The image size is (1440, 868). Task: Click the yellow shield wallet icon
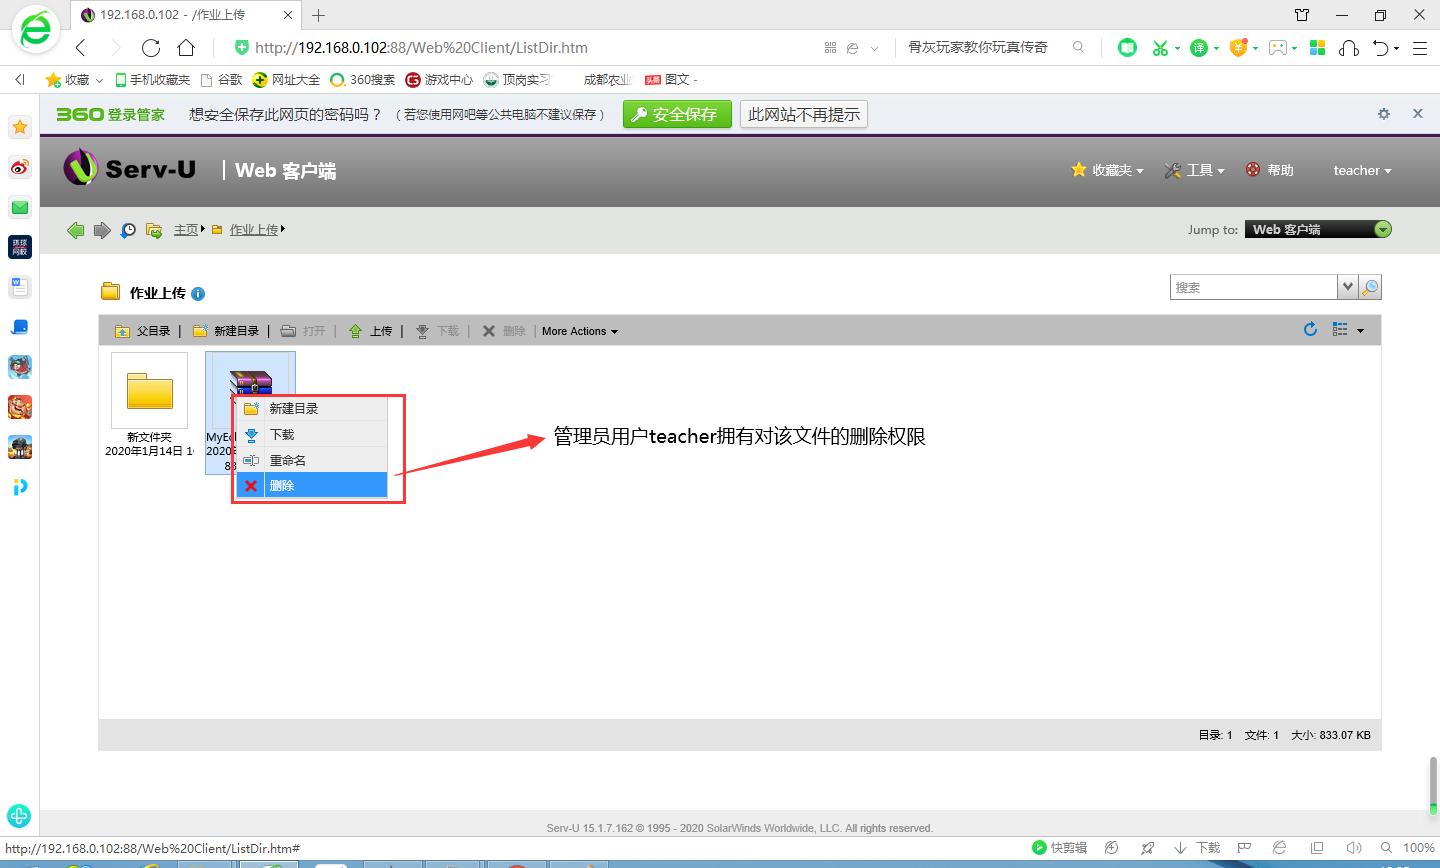pyautogui.click(x=1238, y=47)
